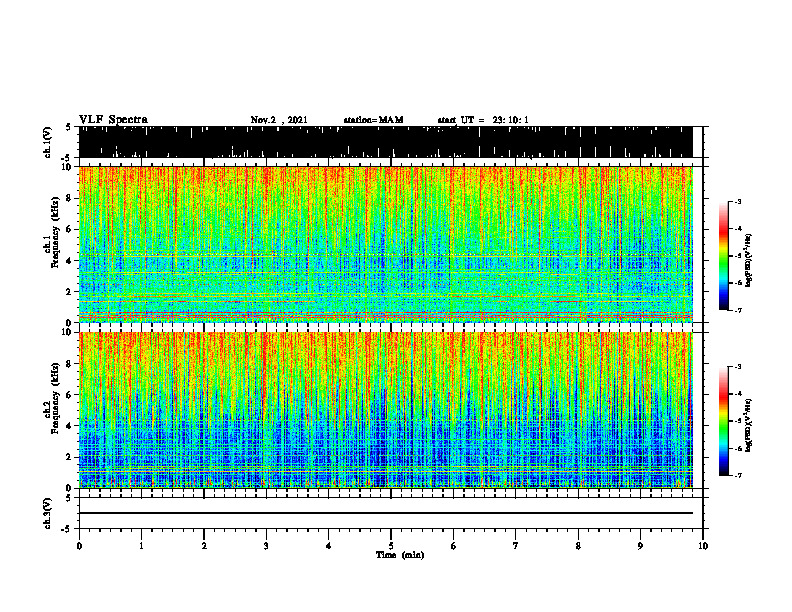Click the time axis tick label 6

(454, 546)
